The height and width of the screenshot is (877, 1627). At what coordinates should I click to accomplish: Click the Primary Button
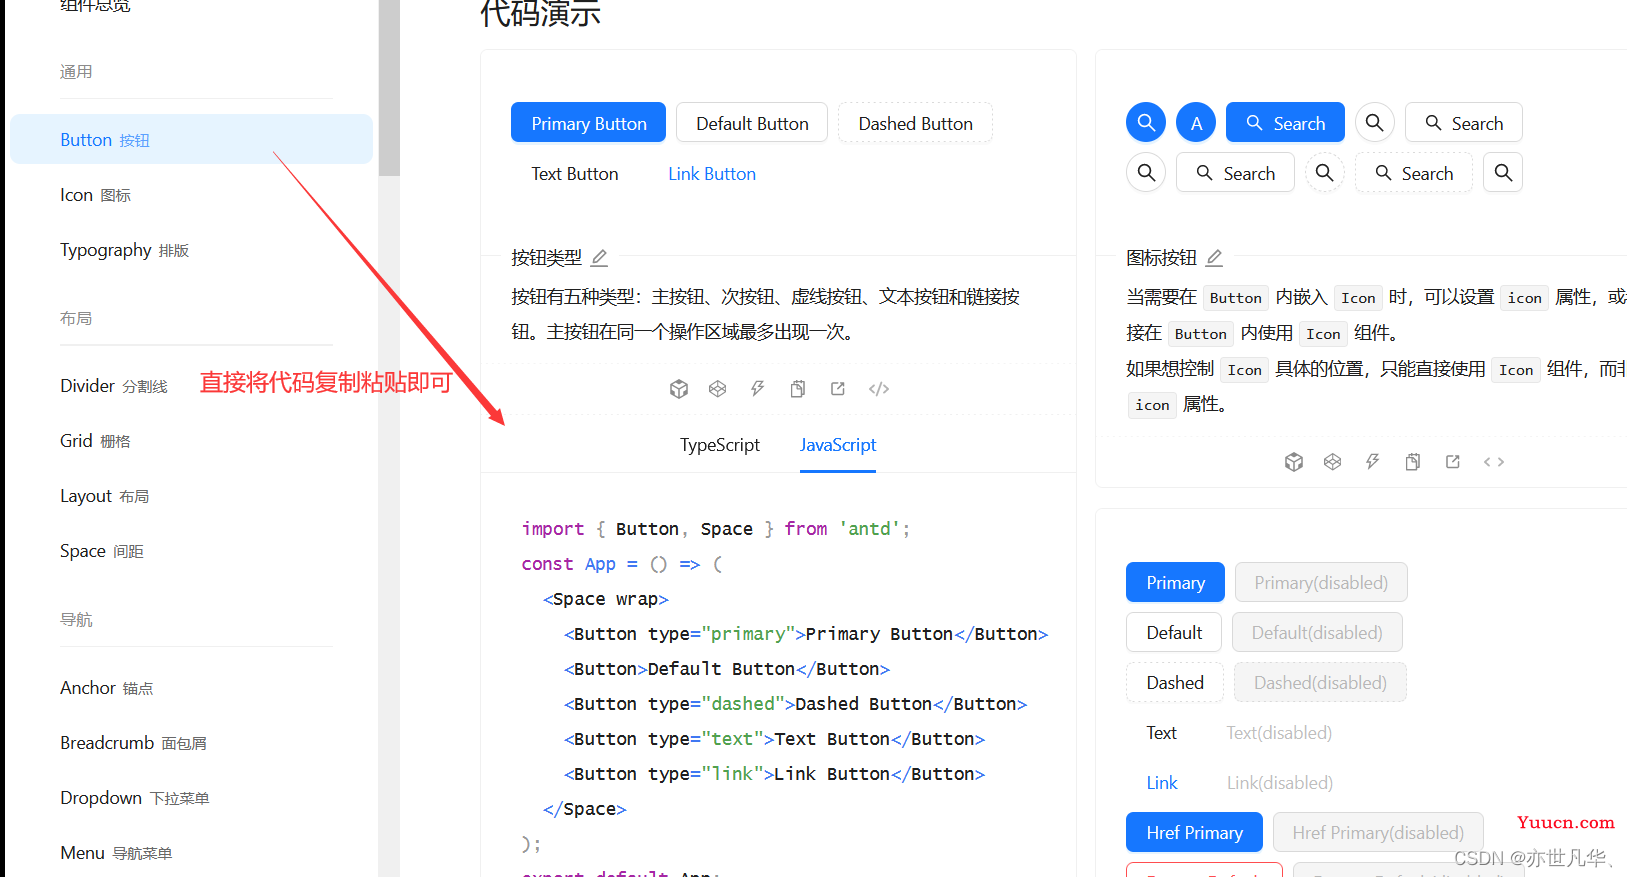click(588, 122)
